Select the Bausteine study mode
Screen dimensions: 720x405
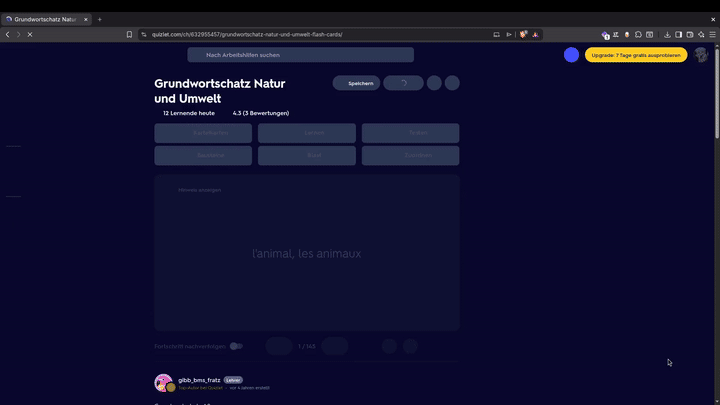tap(203, 155)
